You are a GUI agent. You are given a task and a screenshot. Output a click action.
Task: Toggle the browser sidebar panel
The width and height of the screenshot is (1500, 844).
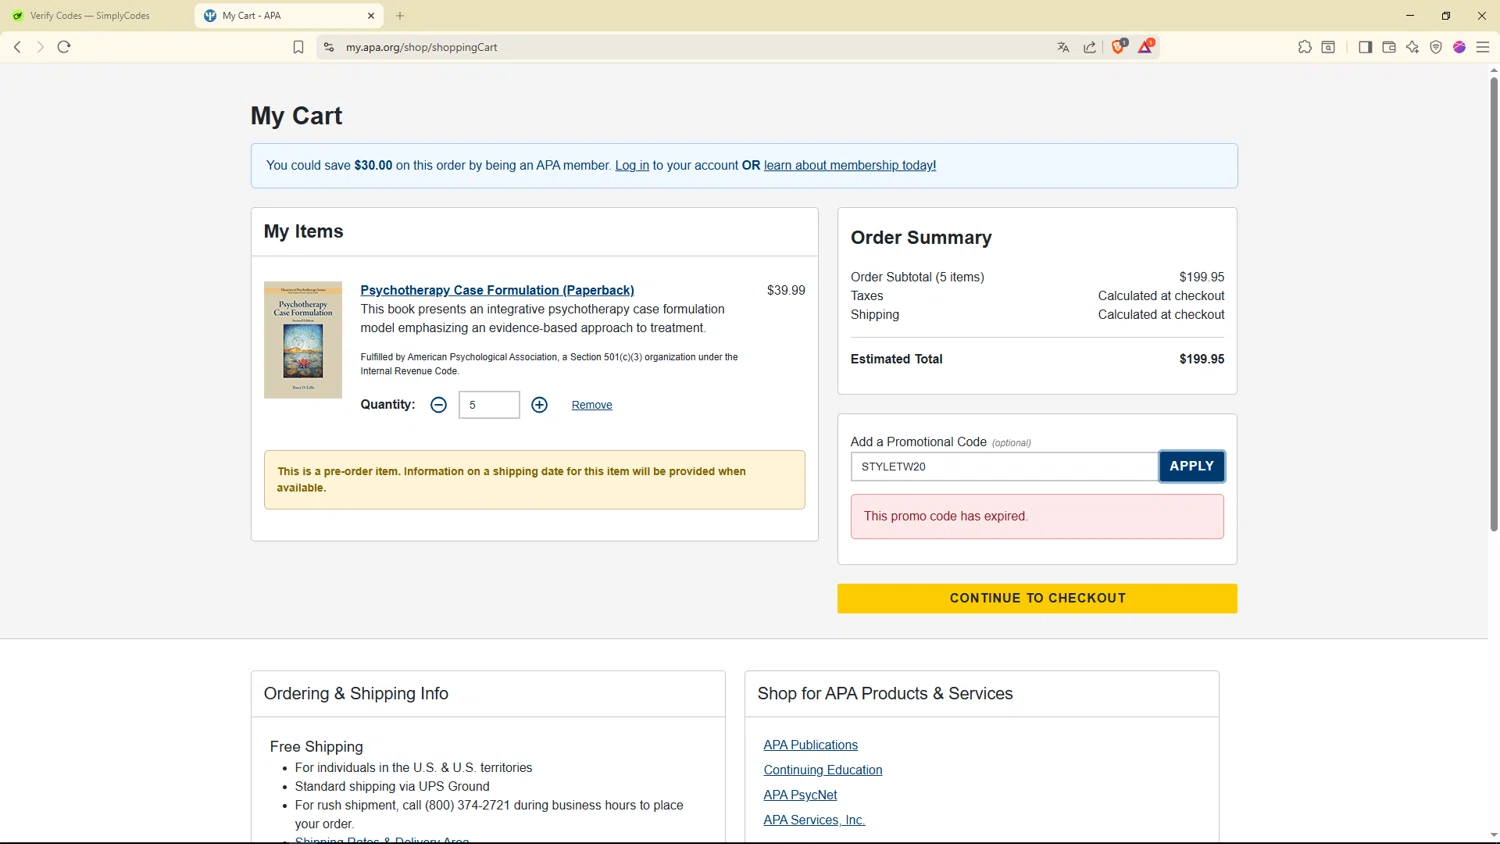click(x=1365, y=47)
